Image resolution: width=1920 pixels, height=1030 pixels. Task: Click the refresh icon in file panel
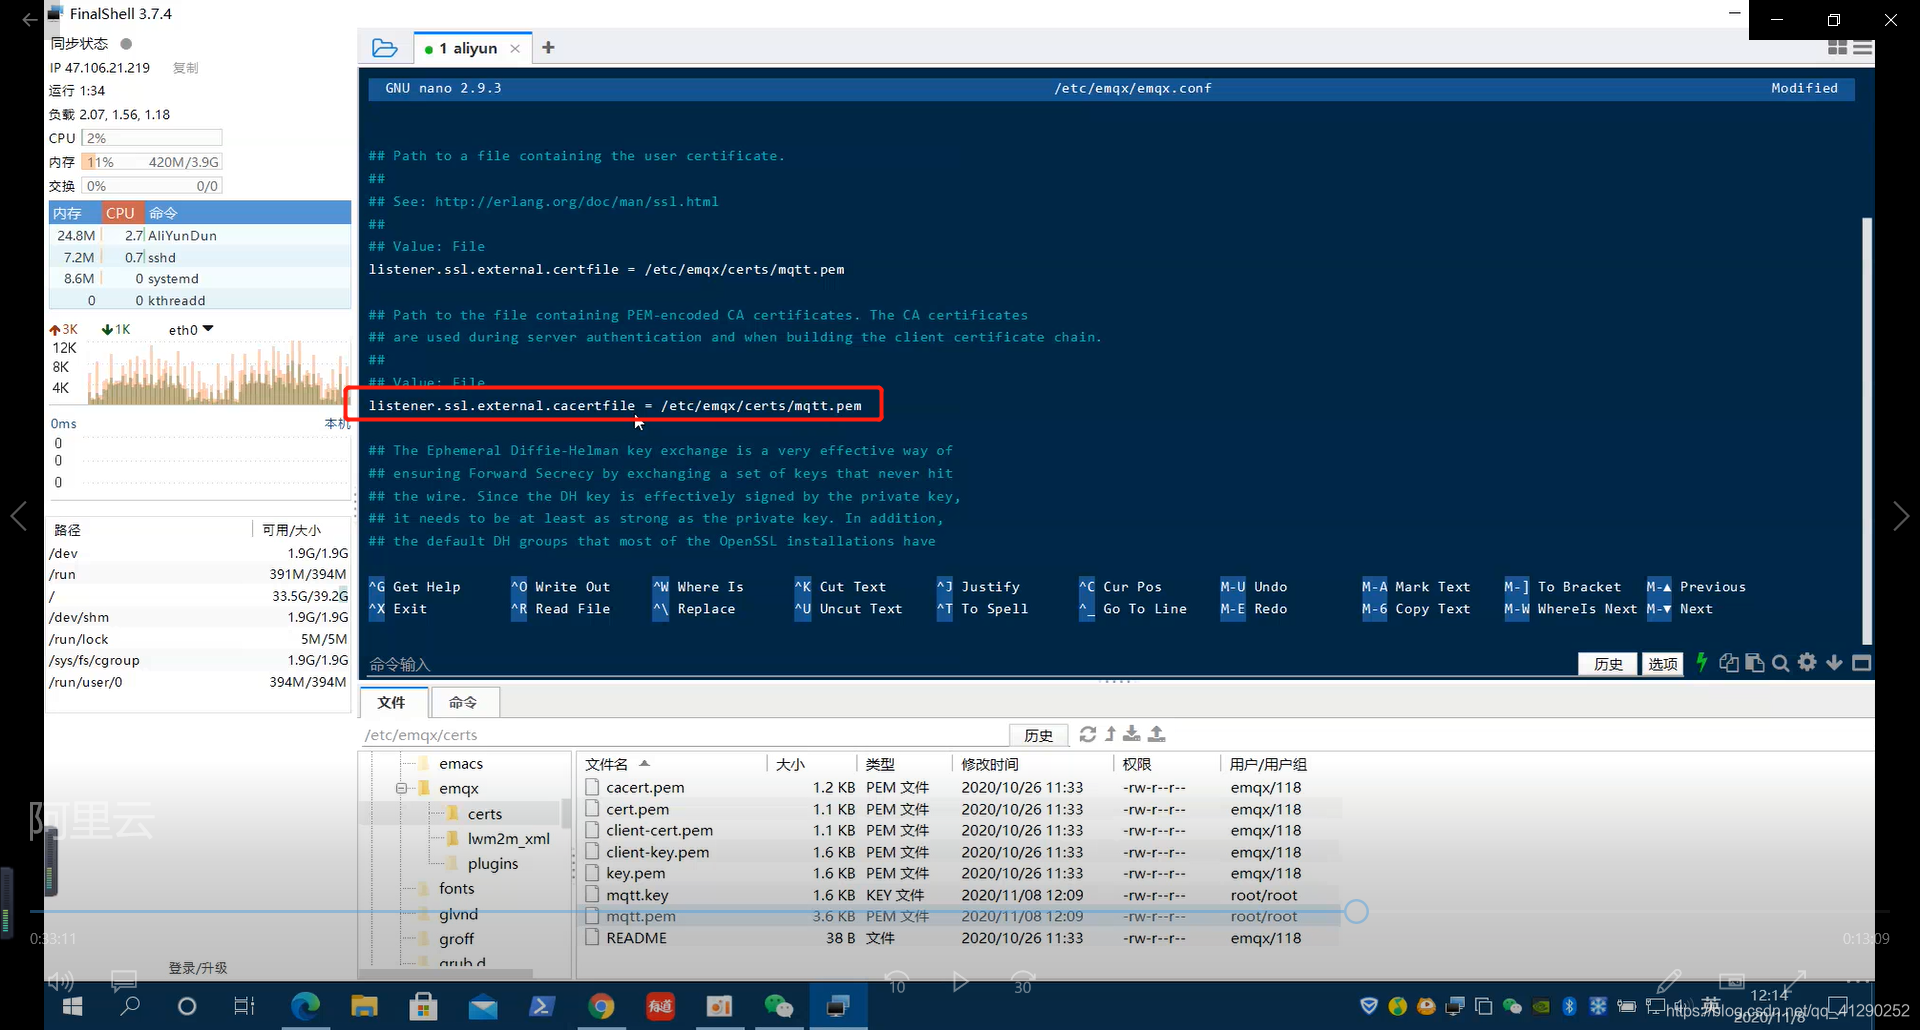[x=1088, y=735]
